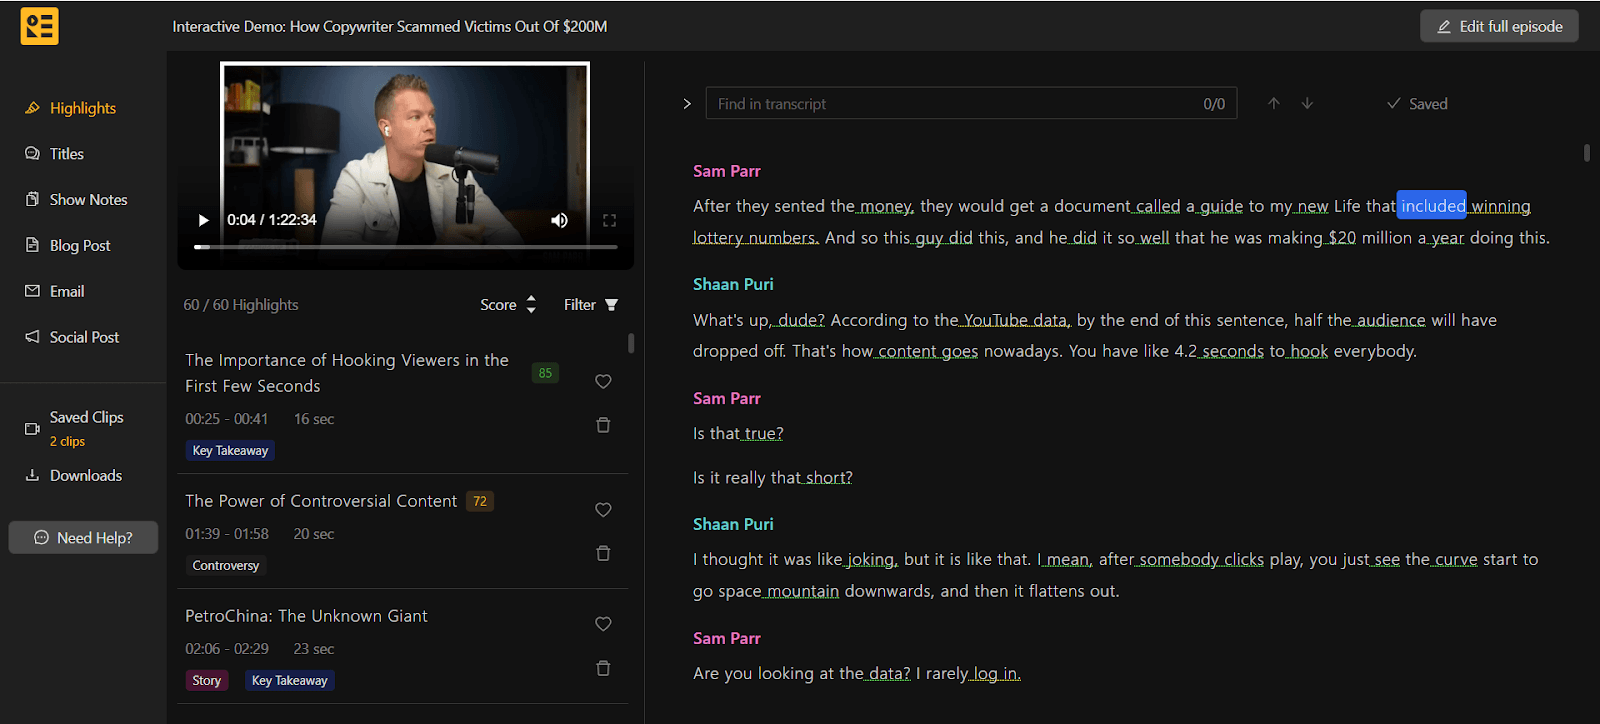This screenshot has height=724, width=1600.
Task: Favorite 'Power of Controversial Content' highlight
Action: click(x=603, y=509)
